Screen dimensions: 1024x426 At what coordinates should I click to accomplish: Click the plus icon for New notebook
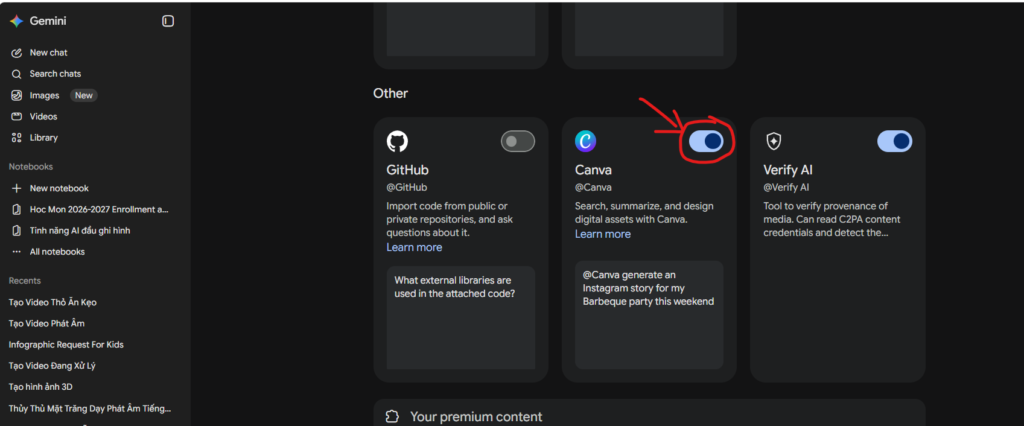tap(17, 188)
